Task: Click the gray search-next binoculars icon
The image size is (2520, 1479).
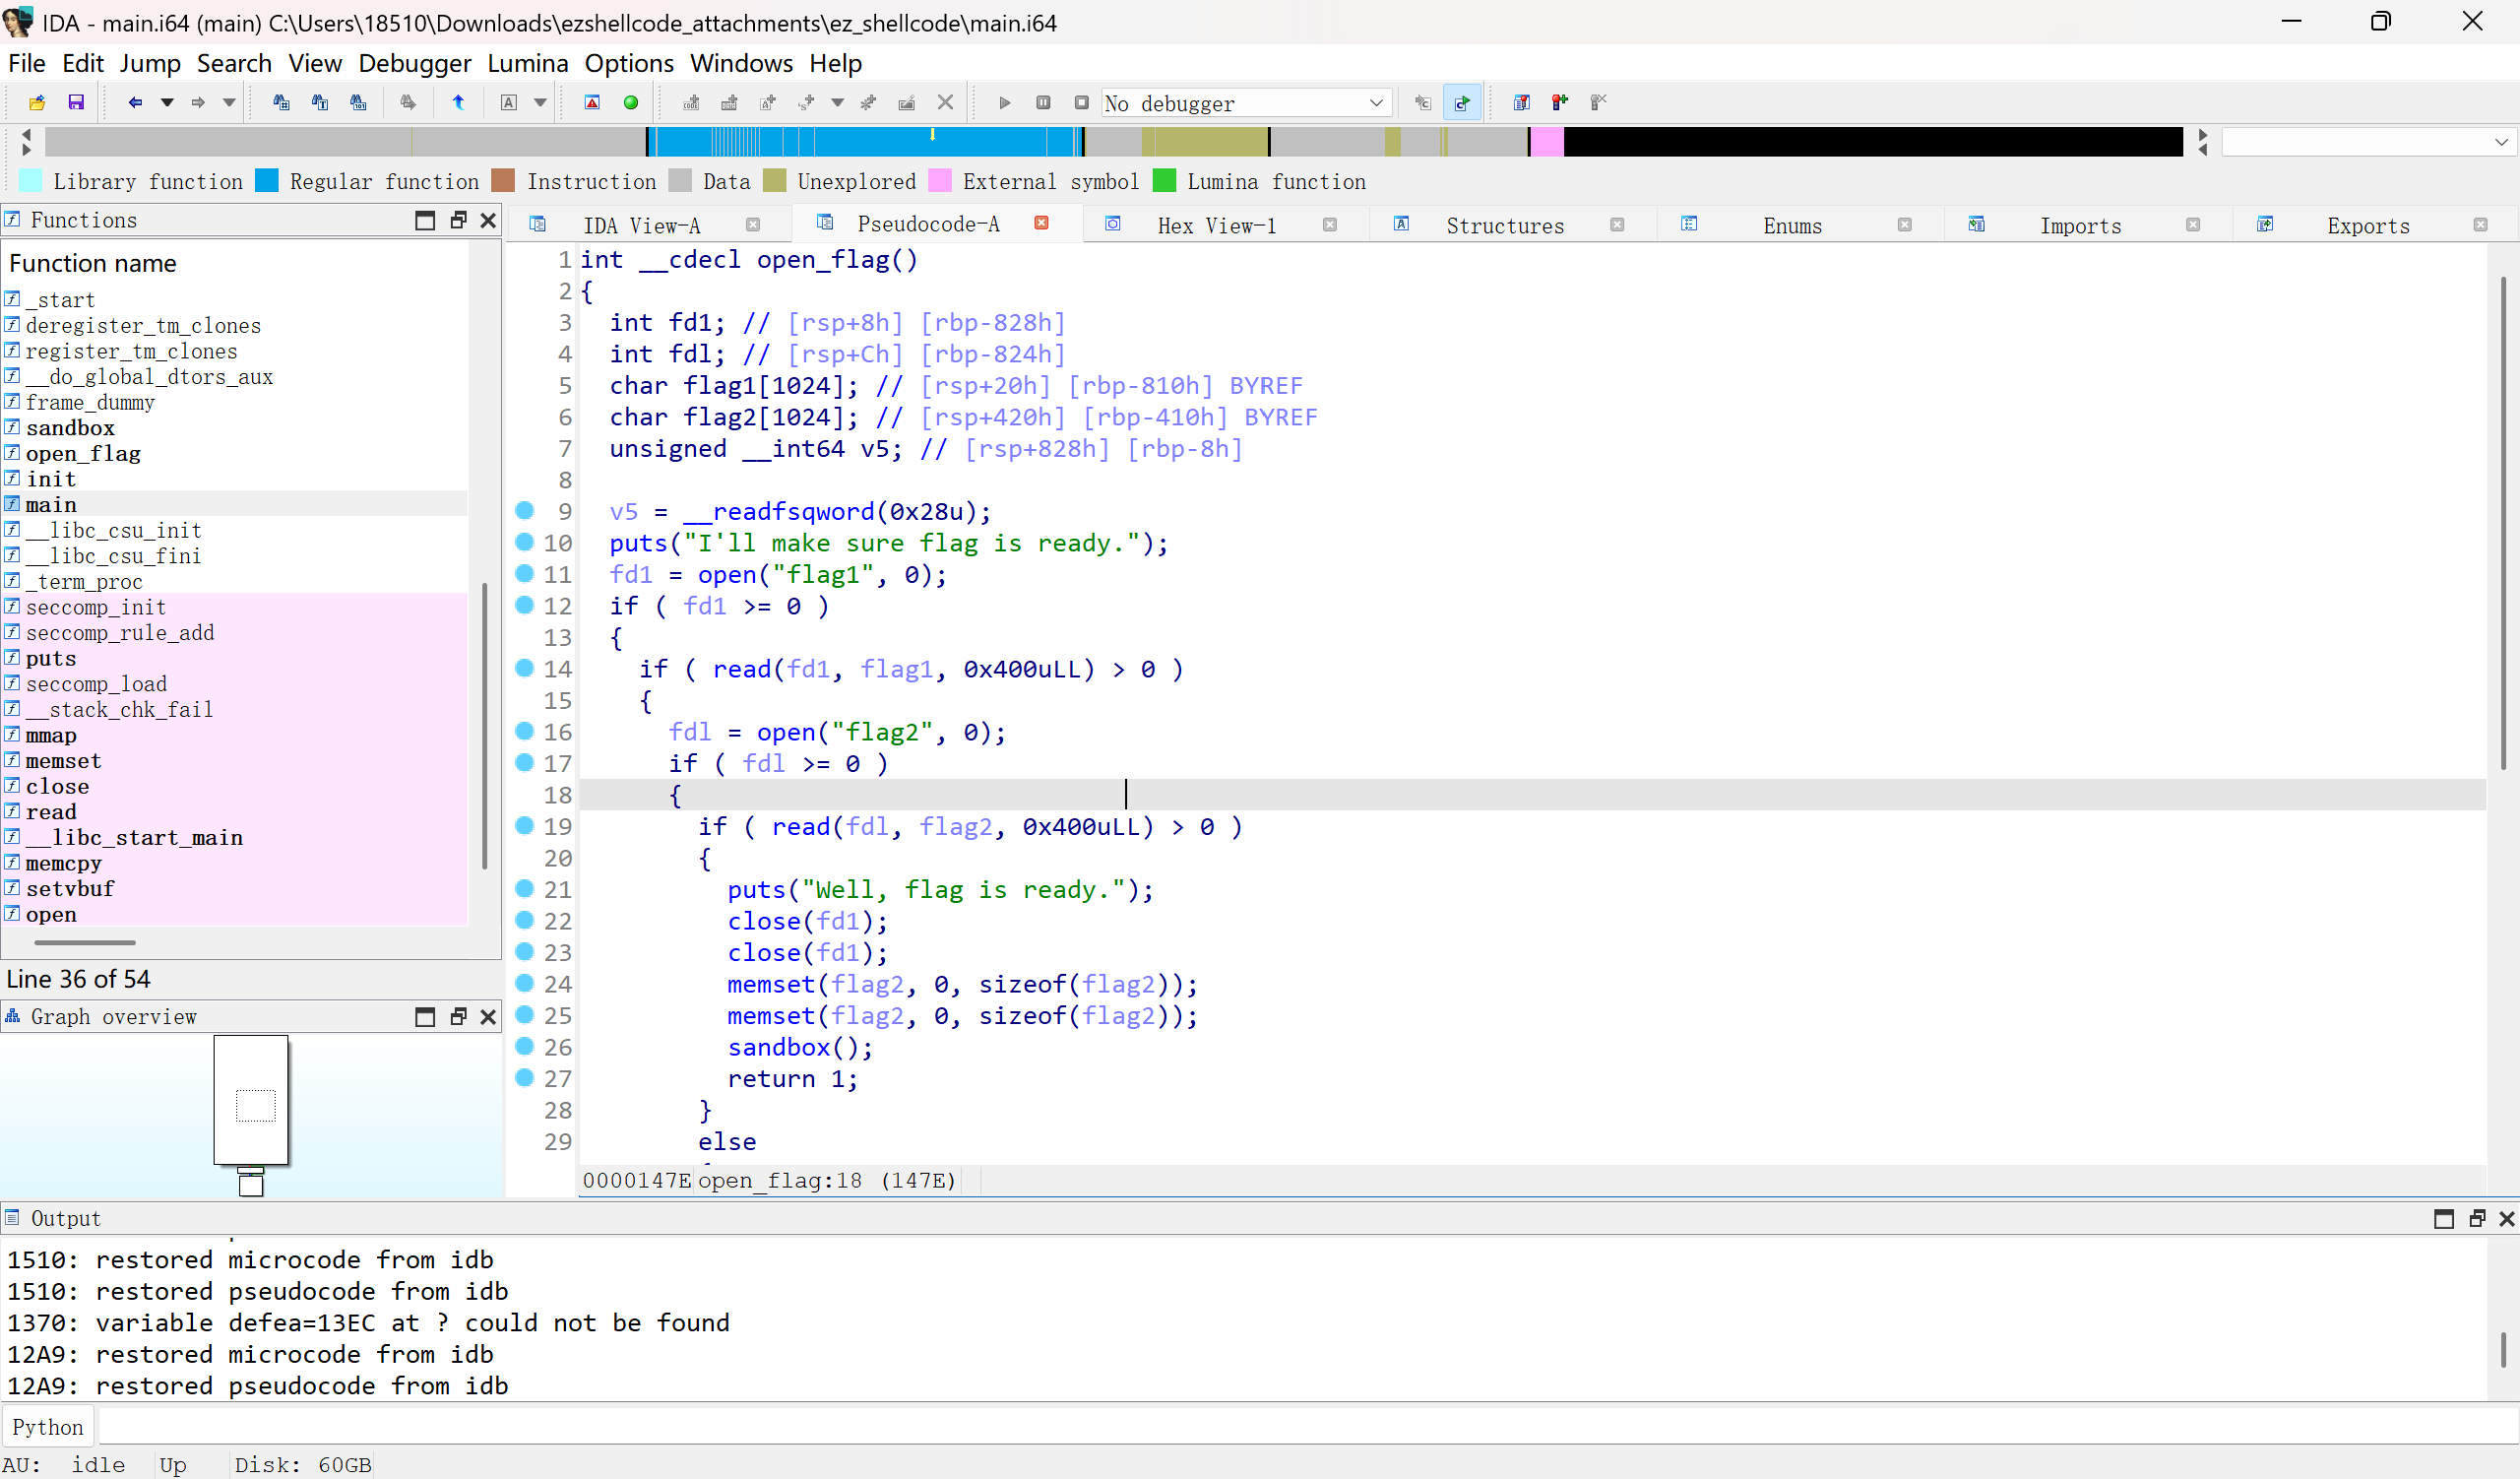Action: (408, 102)
